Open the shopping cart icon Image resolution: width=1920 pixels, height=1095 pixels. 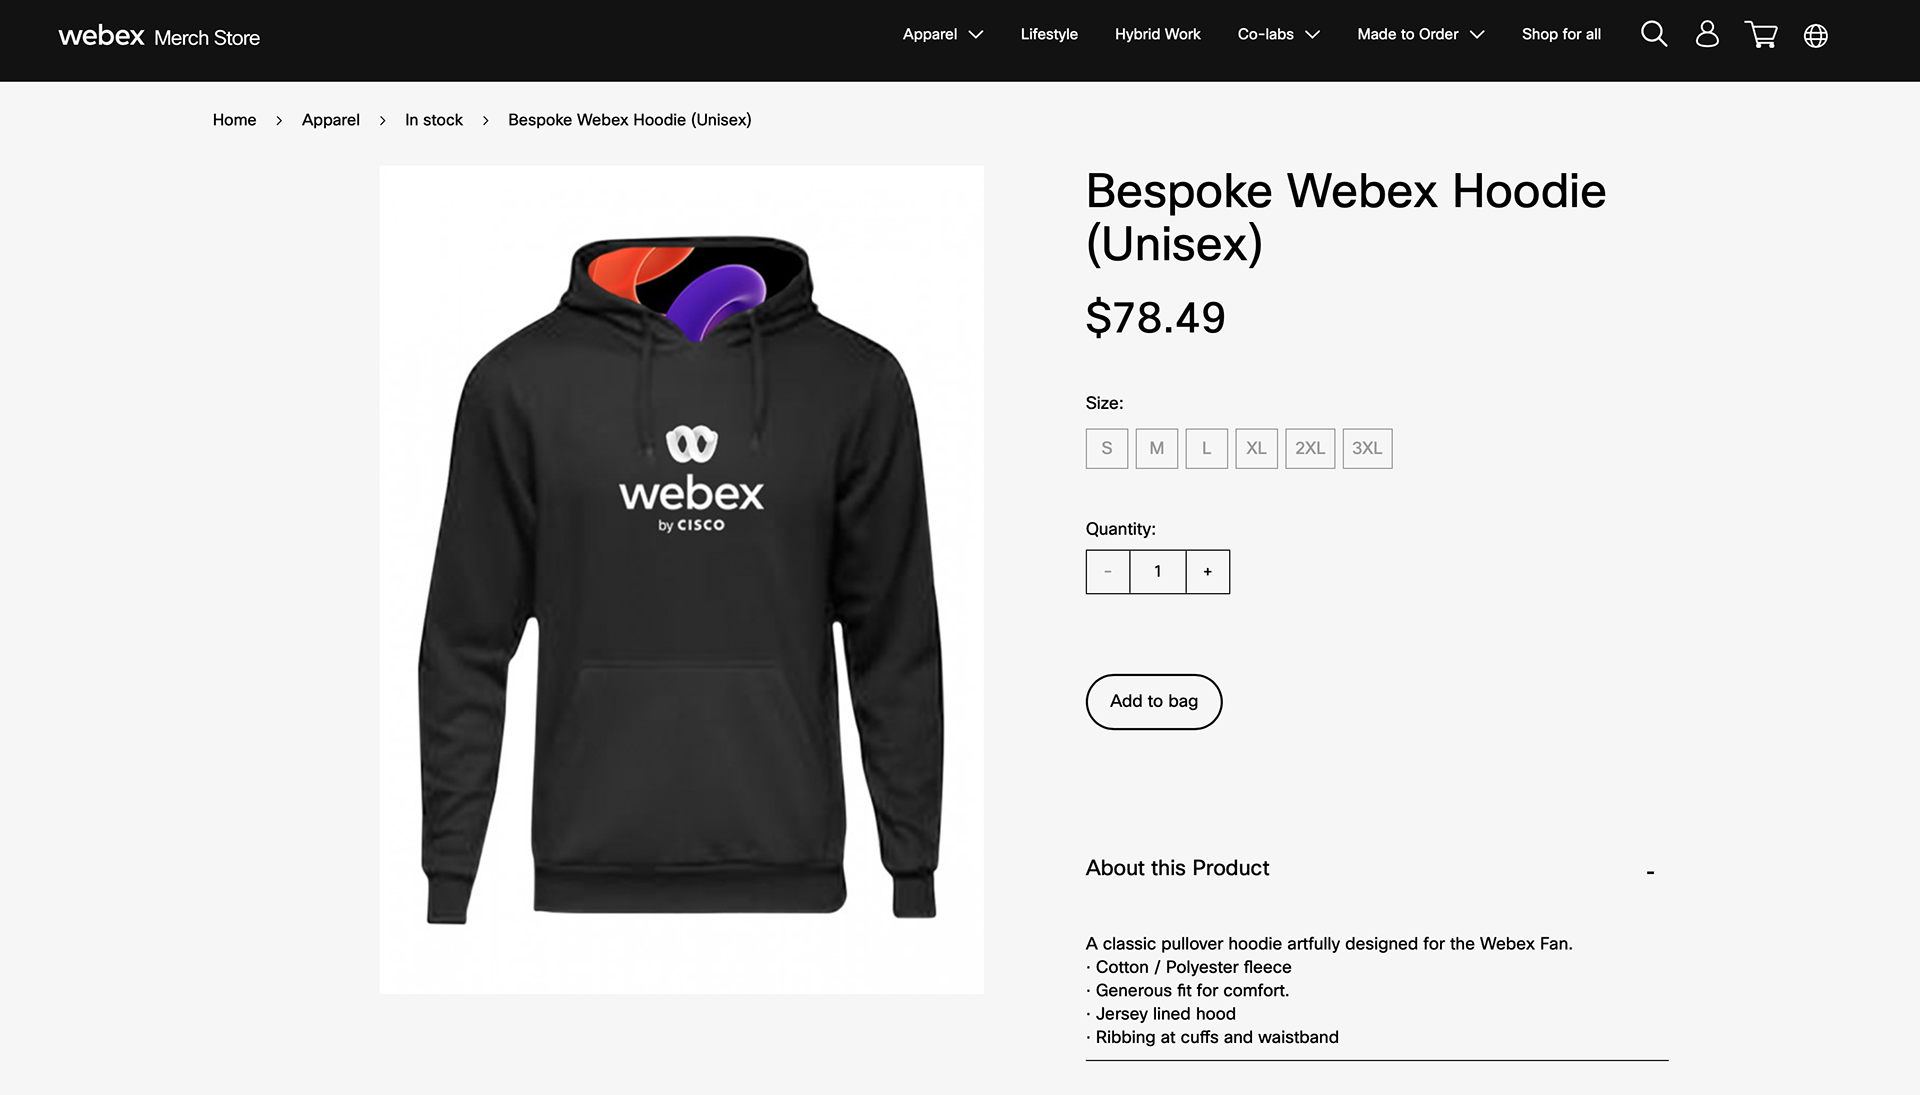click(x=1761, y=35)
